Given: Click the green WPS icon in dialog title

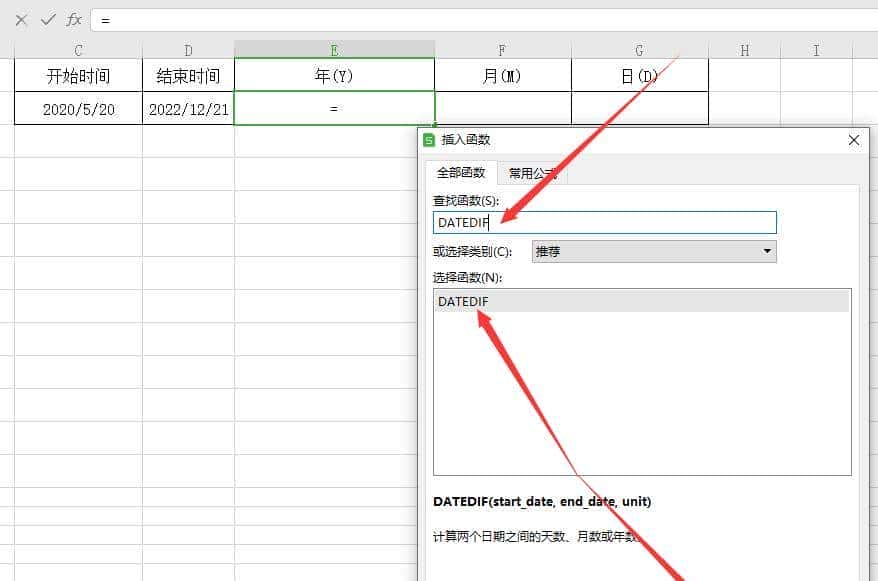Looking at the screenshot, I should tap(429, 140).
